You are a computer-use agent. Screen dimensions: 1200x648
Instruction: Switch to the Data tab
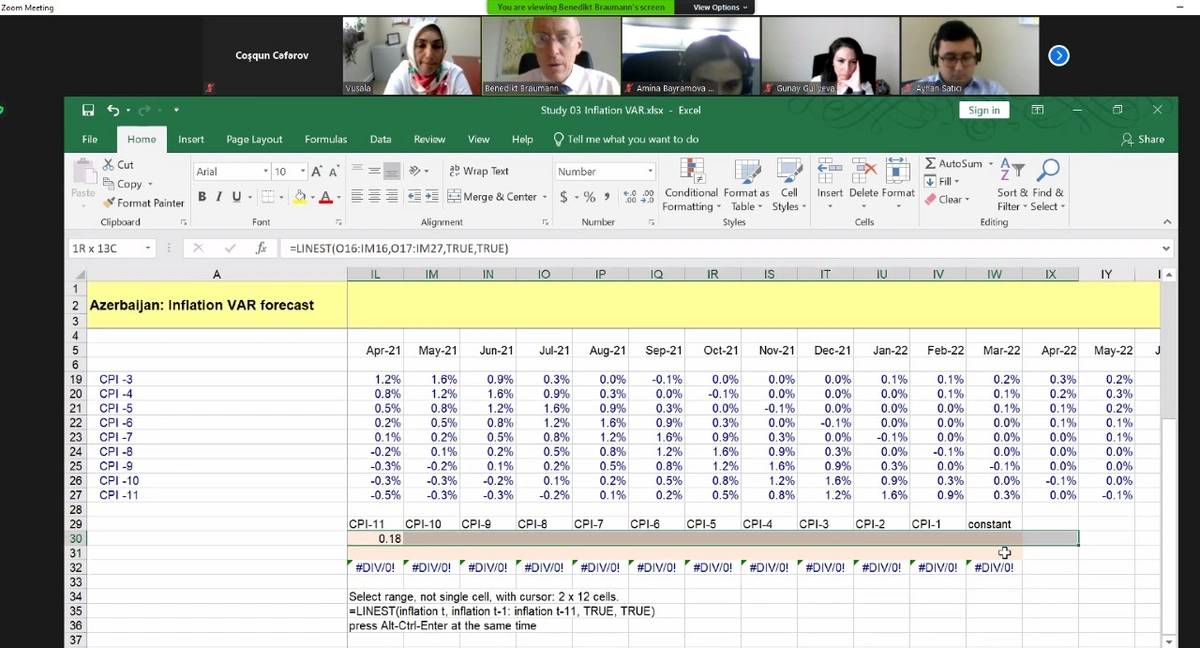[380, 139]
